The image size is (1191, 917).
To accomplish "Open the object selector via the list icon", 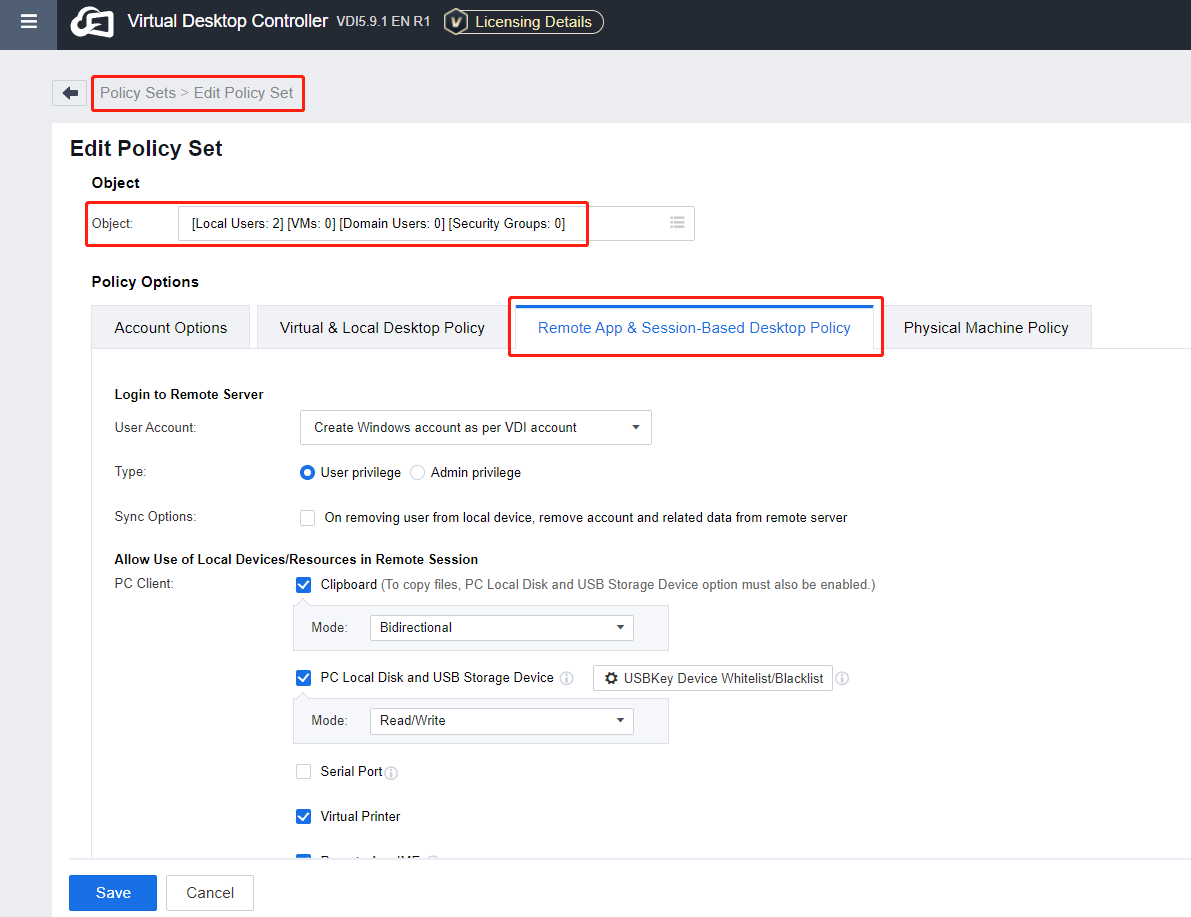I will click(677, 223).
